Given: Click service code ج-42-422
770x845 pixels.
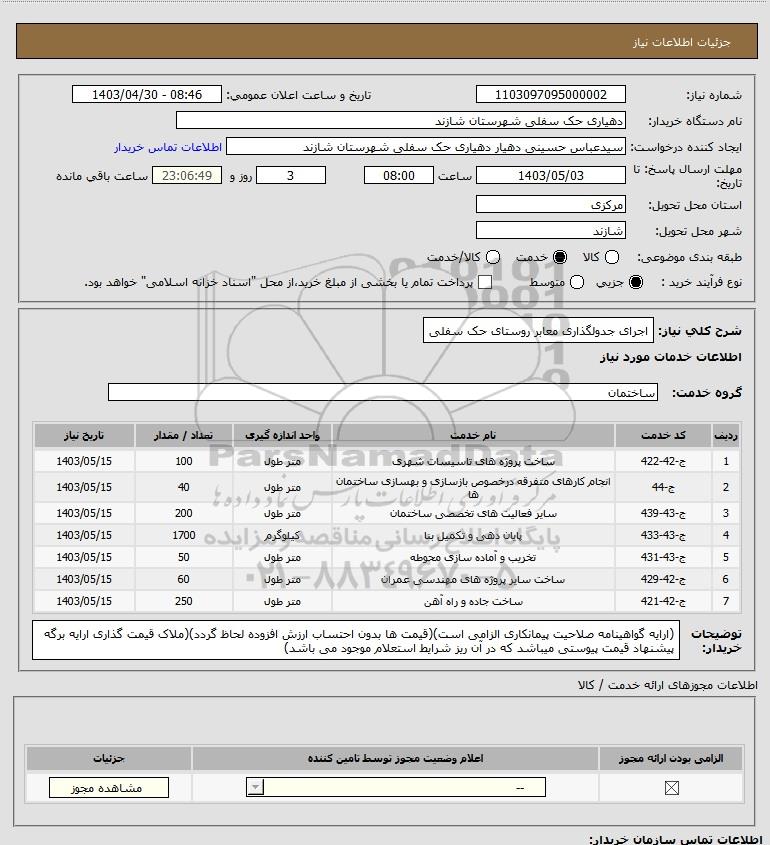Looking at the screenshot, I should pos(663,461).
